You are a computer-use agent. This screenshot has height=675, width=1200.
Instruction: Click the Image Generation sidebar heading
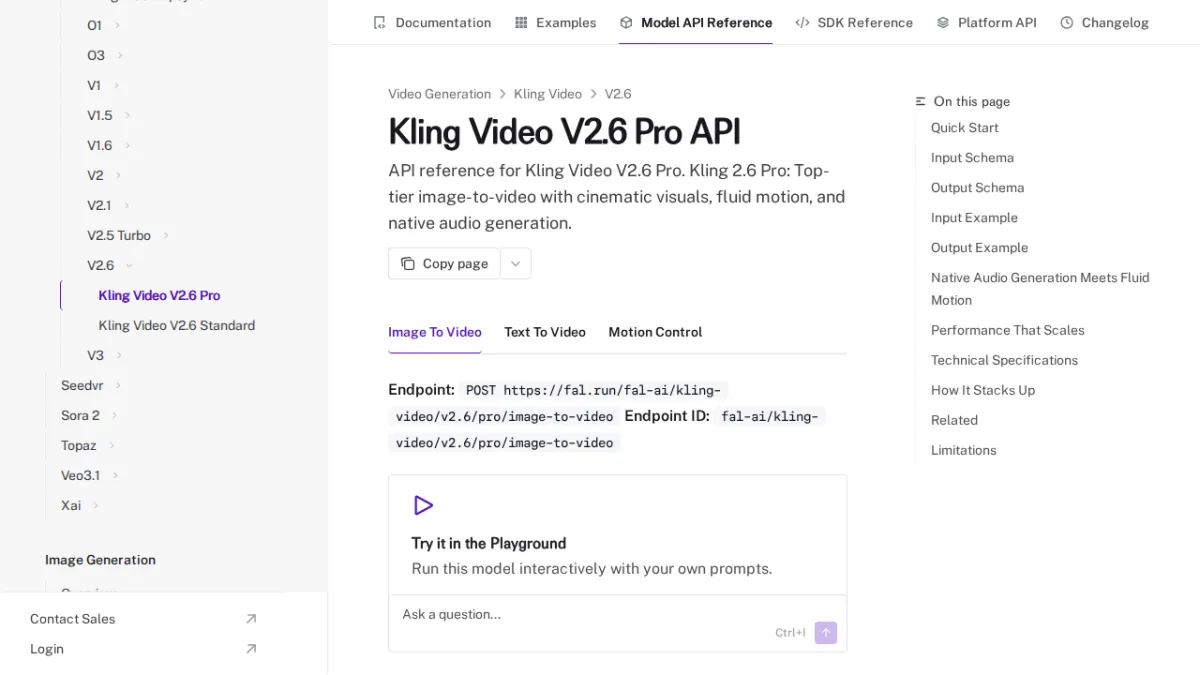point(100,560)
